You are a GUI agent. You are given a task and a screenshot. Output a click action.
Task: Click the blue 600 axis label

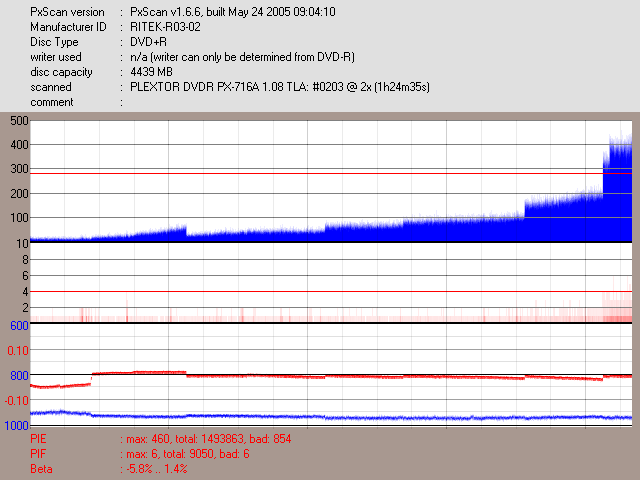pyautogui.click(x=19, y=326)
